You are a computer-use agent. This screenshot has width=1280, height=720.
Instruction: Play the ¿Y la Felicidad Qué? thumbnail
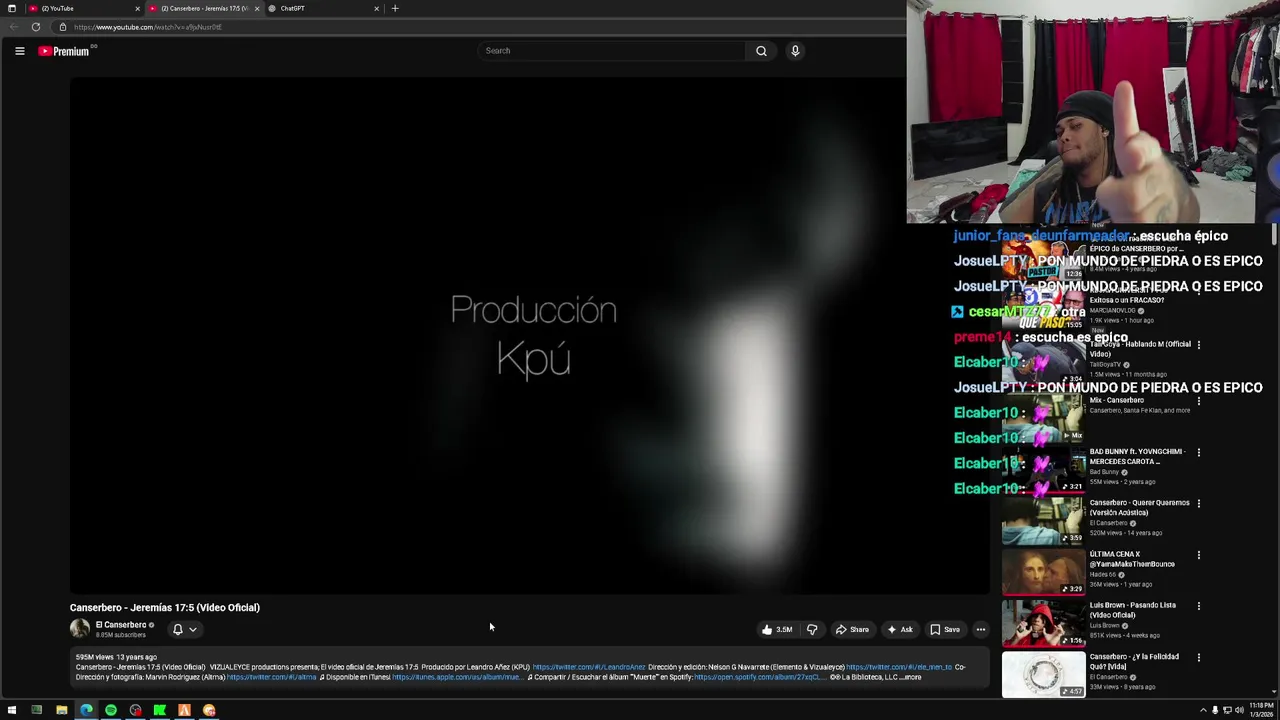point(1043,674)
